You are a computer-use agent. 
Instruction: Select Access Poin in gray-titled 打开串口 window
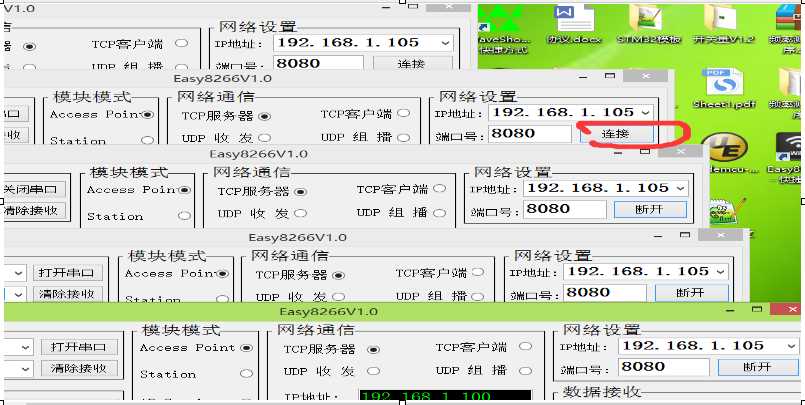[222, 274]
